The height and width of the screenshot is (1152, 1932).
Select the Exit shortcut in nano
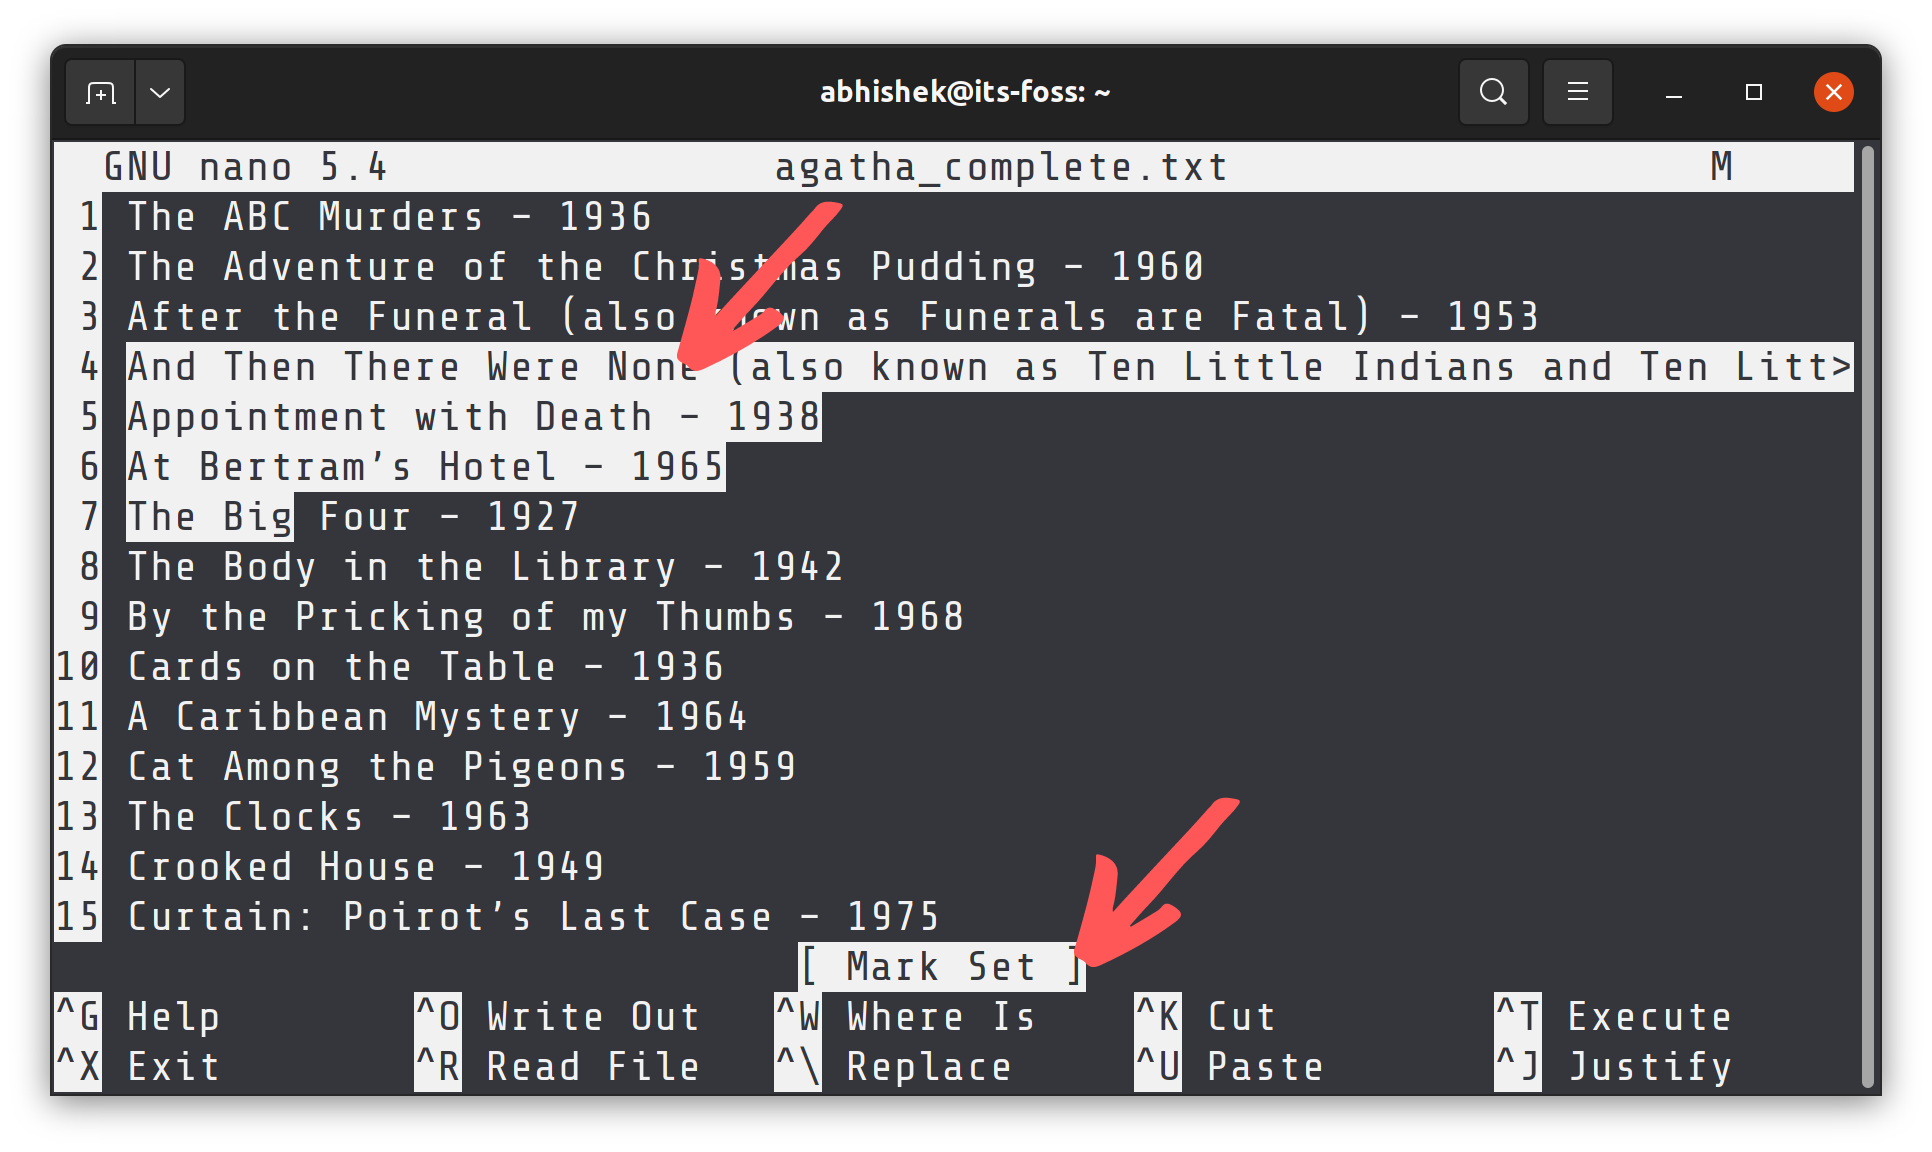click(173, 1066)
